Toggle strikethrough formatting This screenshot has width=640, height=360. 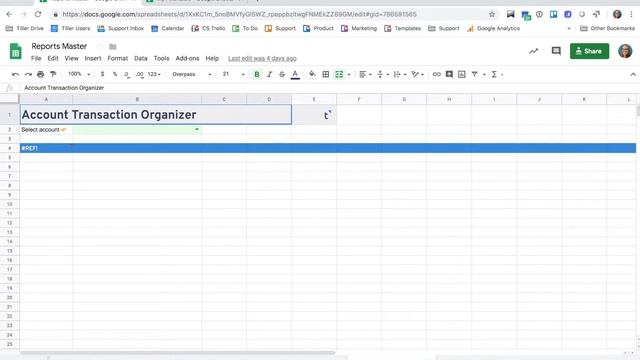point(282,74)
